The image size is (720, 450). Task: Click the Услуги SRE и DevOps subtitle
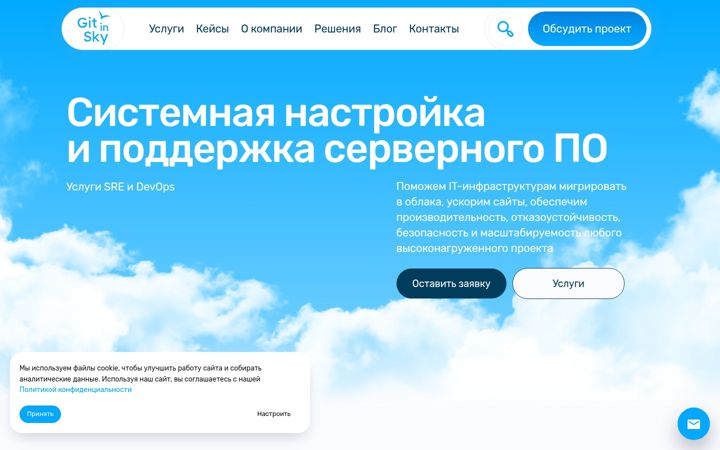(x=120, y=187)
